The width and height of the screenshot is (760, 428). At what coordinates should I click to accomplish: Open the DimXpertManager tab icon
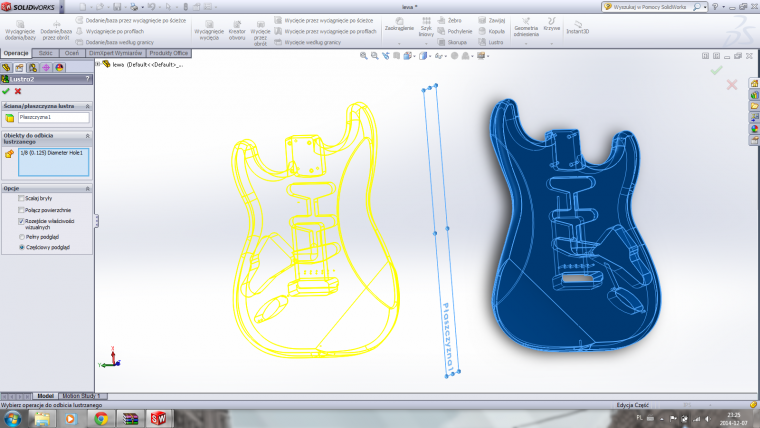click(x=46, y=67)
